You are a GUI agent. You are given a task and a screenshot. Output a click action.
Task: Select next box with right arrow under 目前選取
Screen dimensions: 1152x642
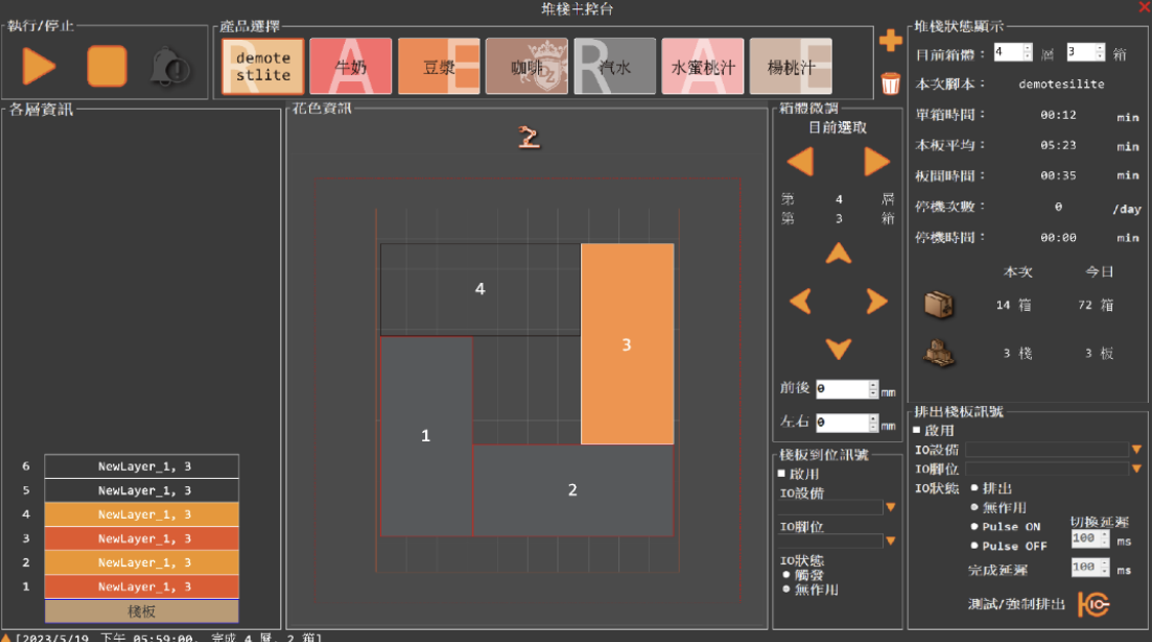click(877, 161)
